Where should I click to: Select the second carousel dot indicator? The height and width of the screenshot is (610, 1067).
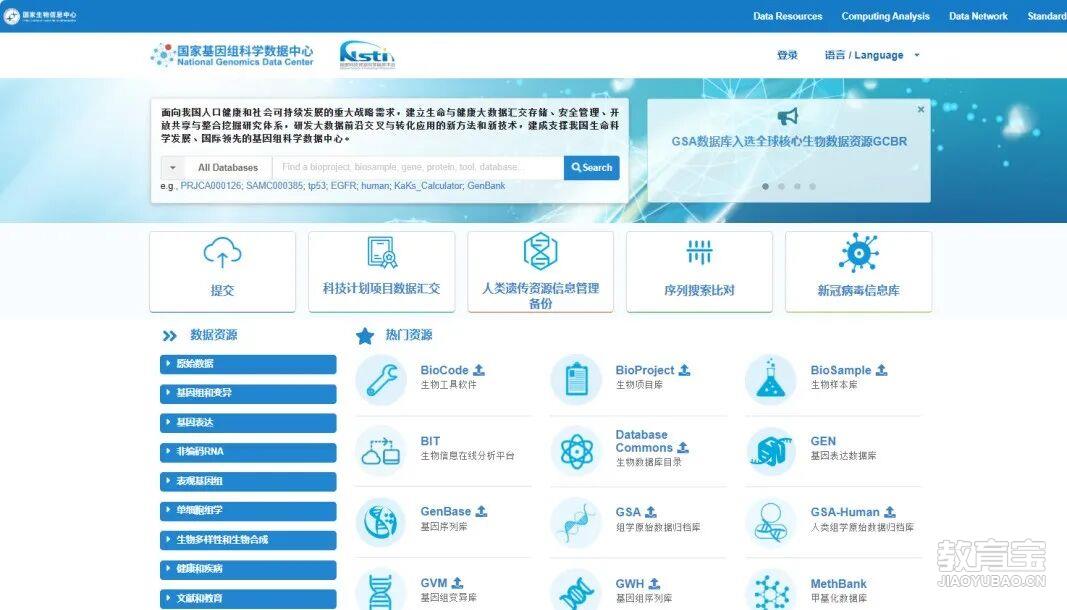point(781,186)
